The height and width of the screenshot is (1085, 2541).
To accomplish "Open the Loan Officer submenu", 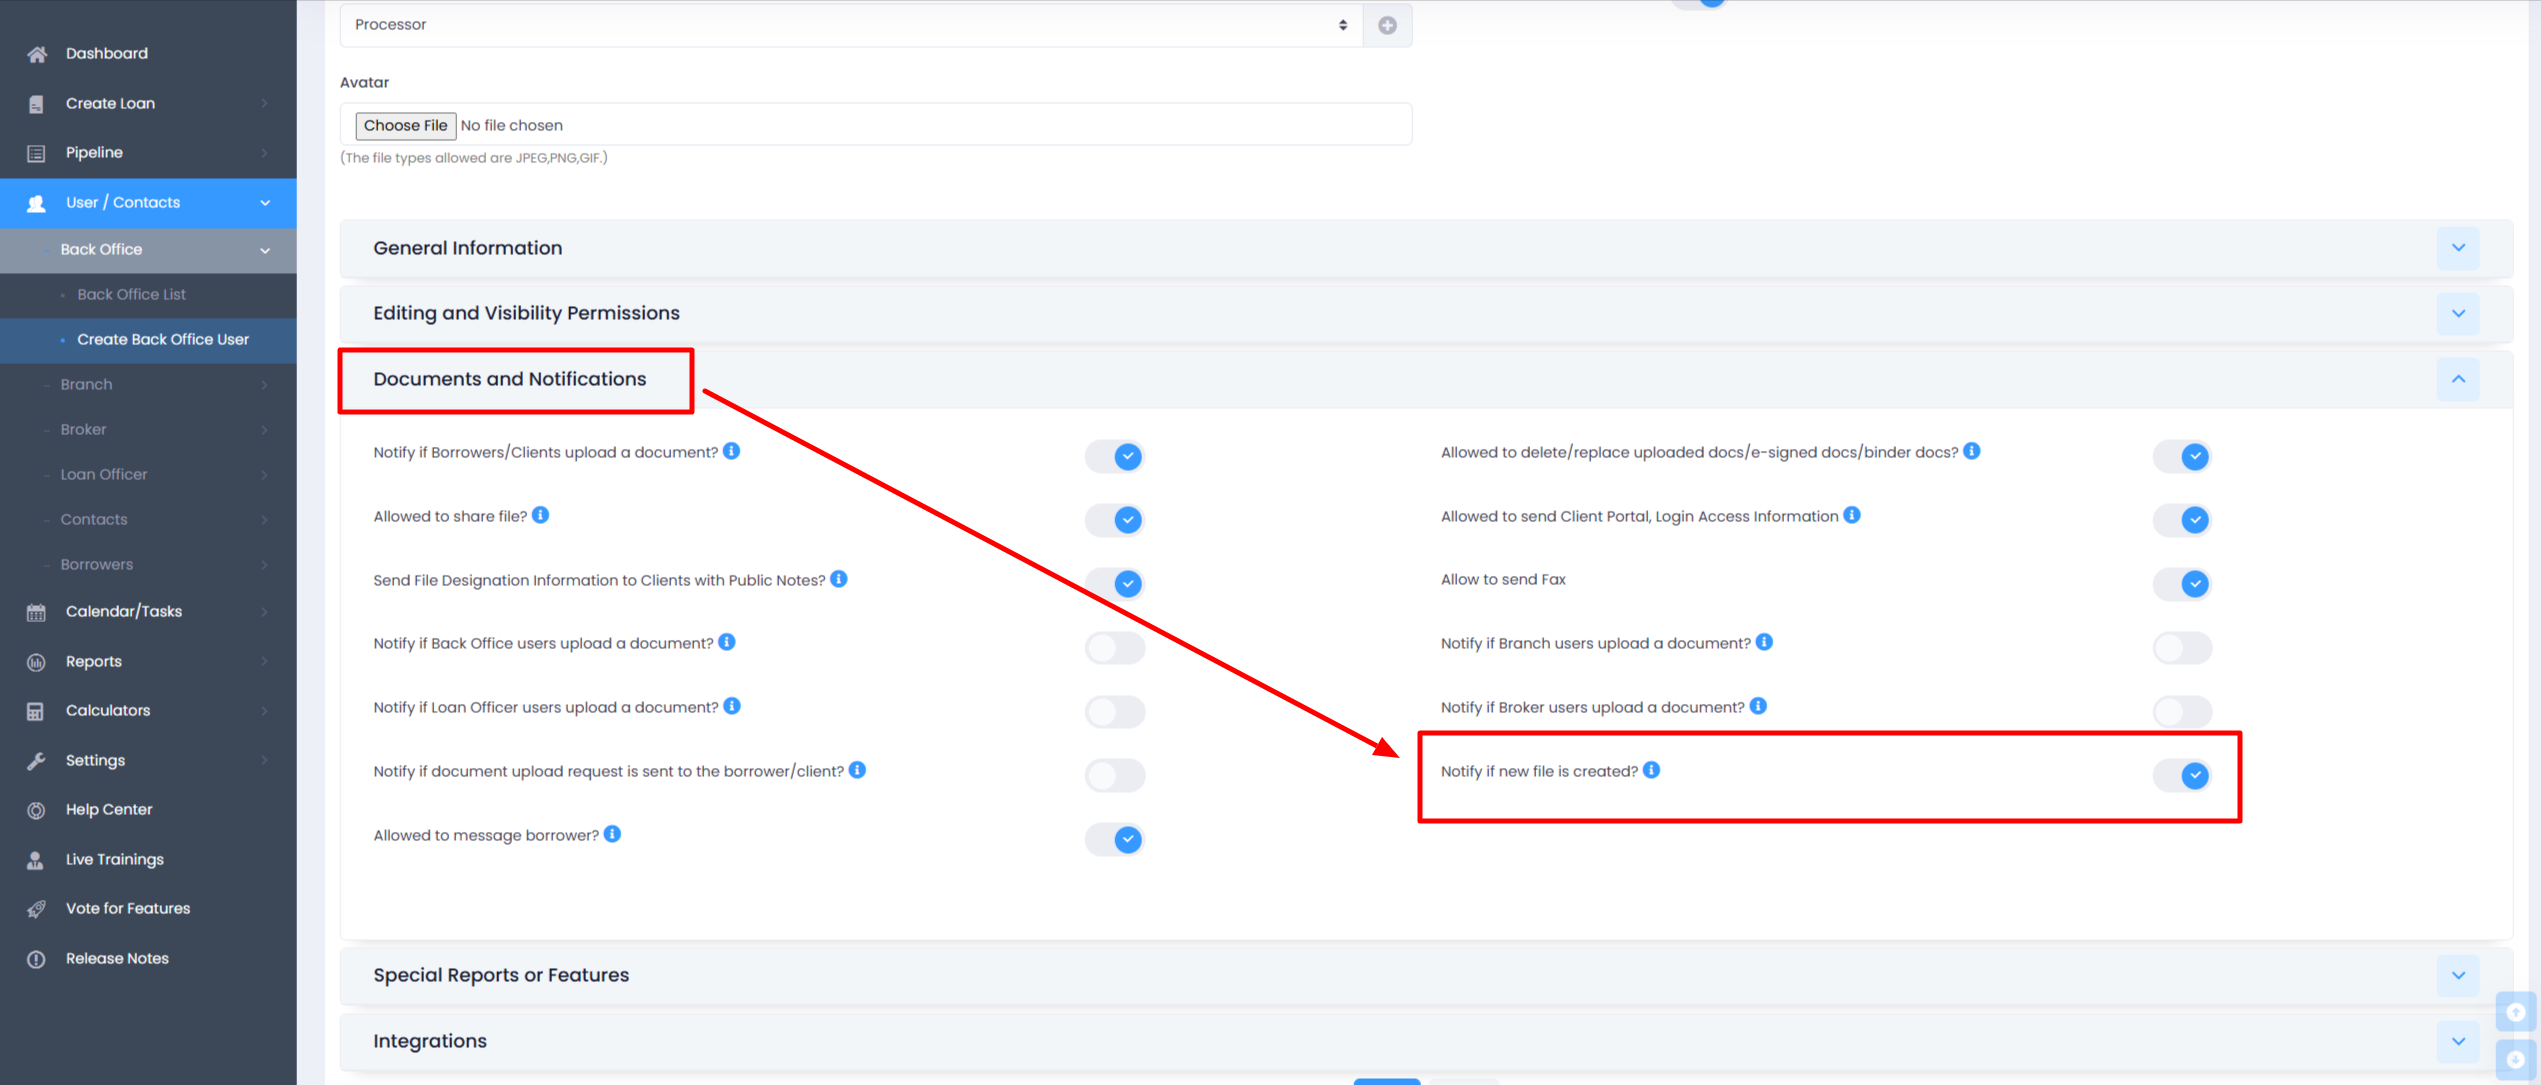I will [148, 475].
